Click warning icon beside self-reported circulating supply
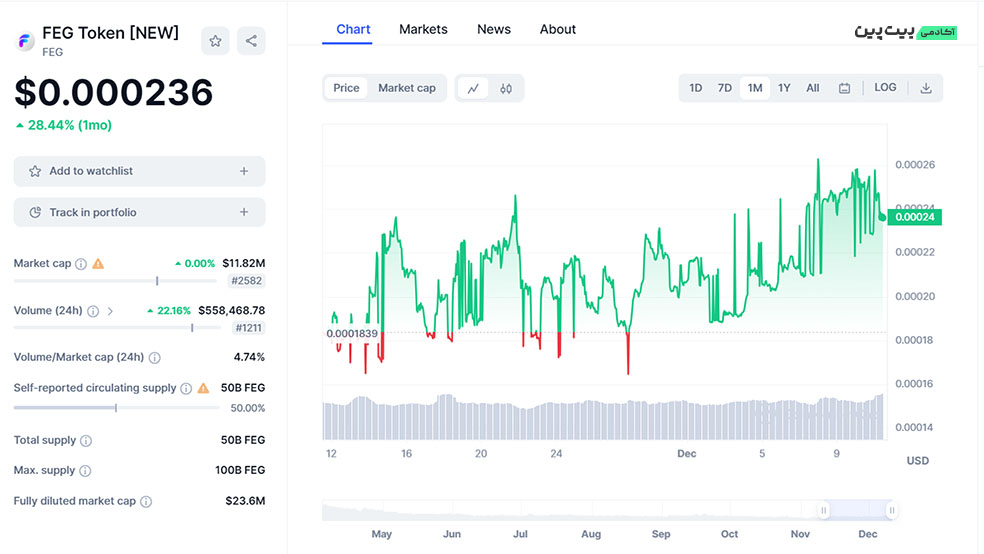Image resolution: width=984 pixels, height=554 pixels. [x=204, y=388]
